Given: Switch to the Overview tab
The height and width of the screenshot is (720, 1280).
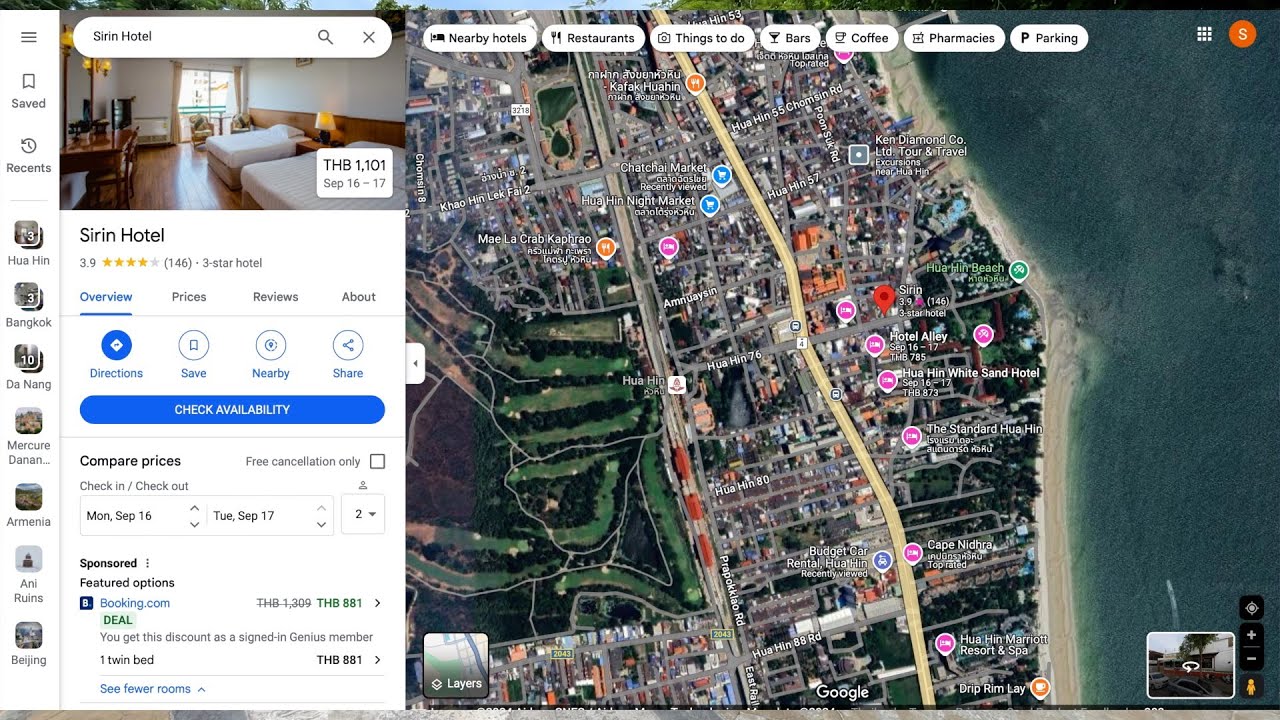Looking at the screenshot, I should pos(106,297).
